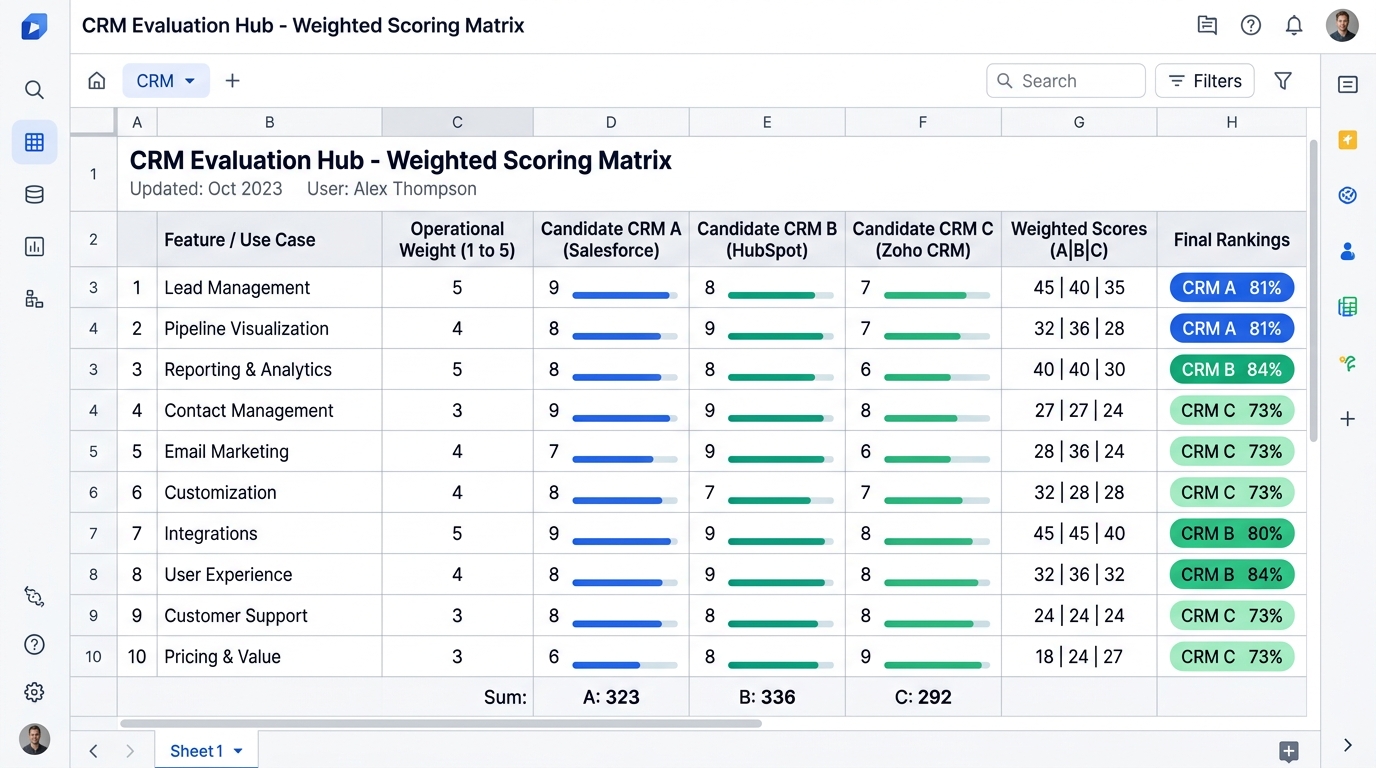
Task: Select the 45 | 40 | 35 weighted scores cell
Action: coord(1079,288)
